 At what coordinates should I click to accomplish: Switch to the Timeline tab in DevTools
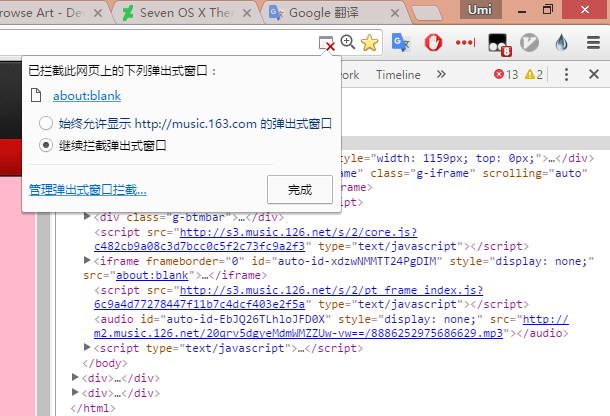tap(398, 75)
